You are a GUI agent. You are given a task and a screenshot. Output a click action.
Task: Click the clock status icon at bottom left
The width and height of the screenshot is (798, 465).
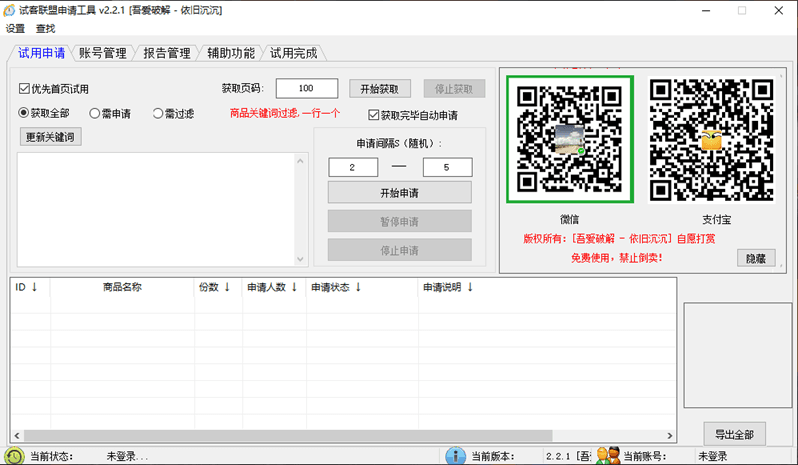14,456
